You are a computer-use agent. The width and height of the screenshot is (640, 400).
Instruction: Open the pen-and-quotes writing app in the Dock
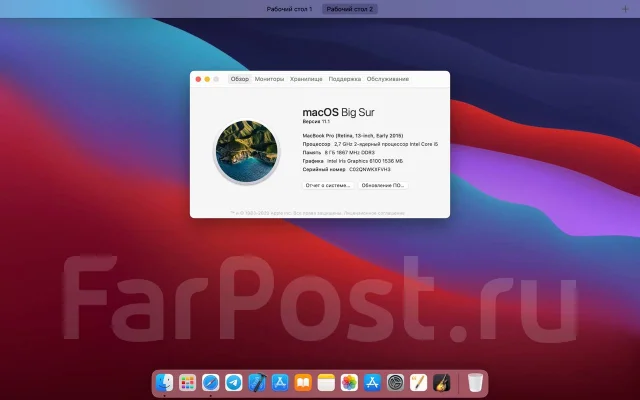[418, 383]
